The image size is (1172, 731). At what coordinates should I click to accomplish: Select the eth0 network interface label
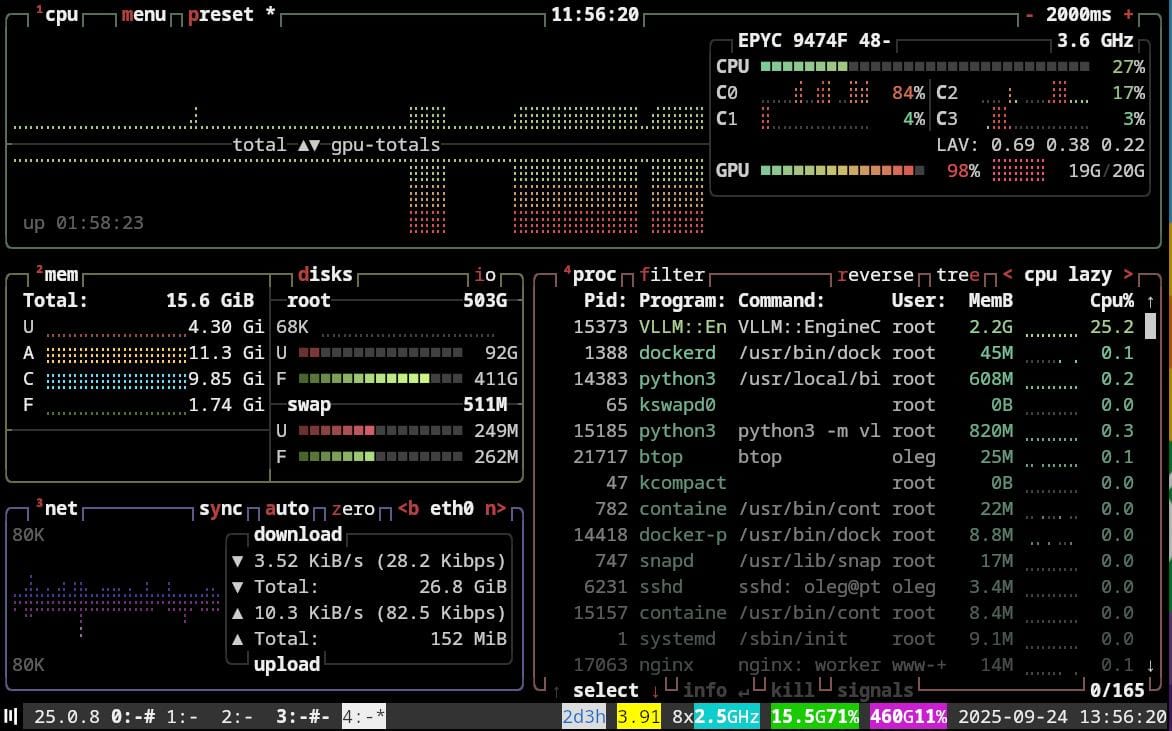click(x=451, y=509)
